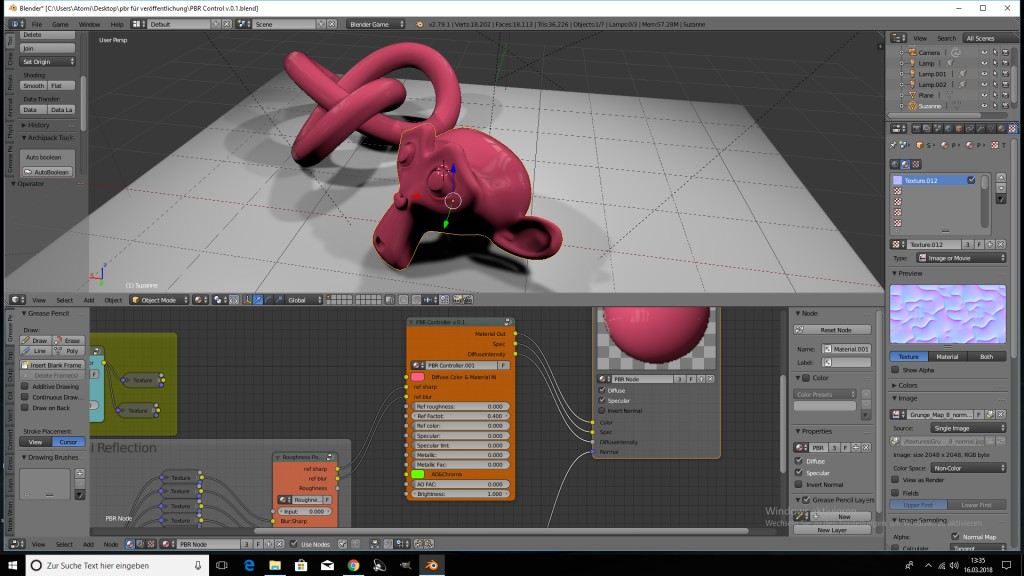Select the Draw tool in Grease Pencil panel
The image size is (1024, 576).
tap(37, 341)
